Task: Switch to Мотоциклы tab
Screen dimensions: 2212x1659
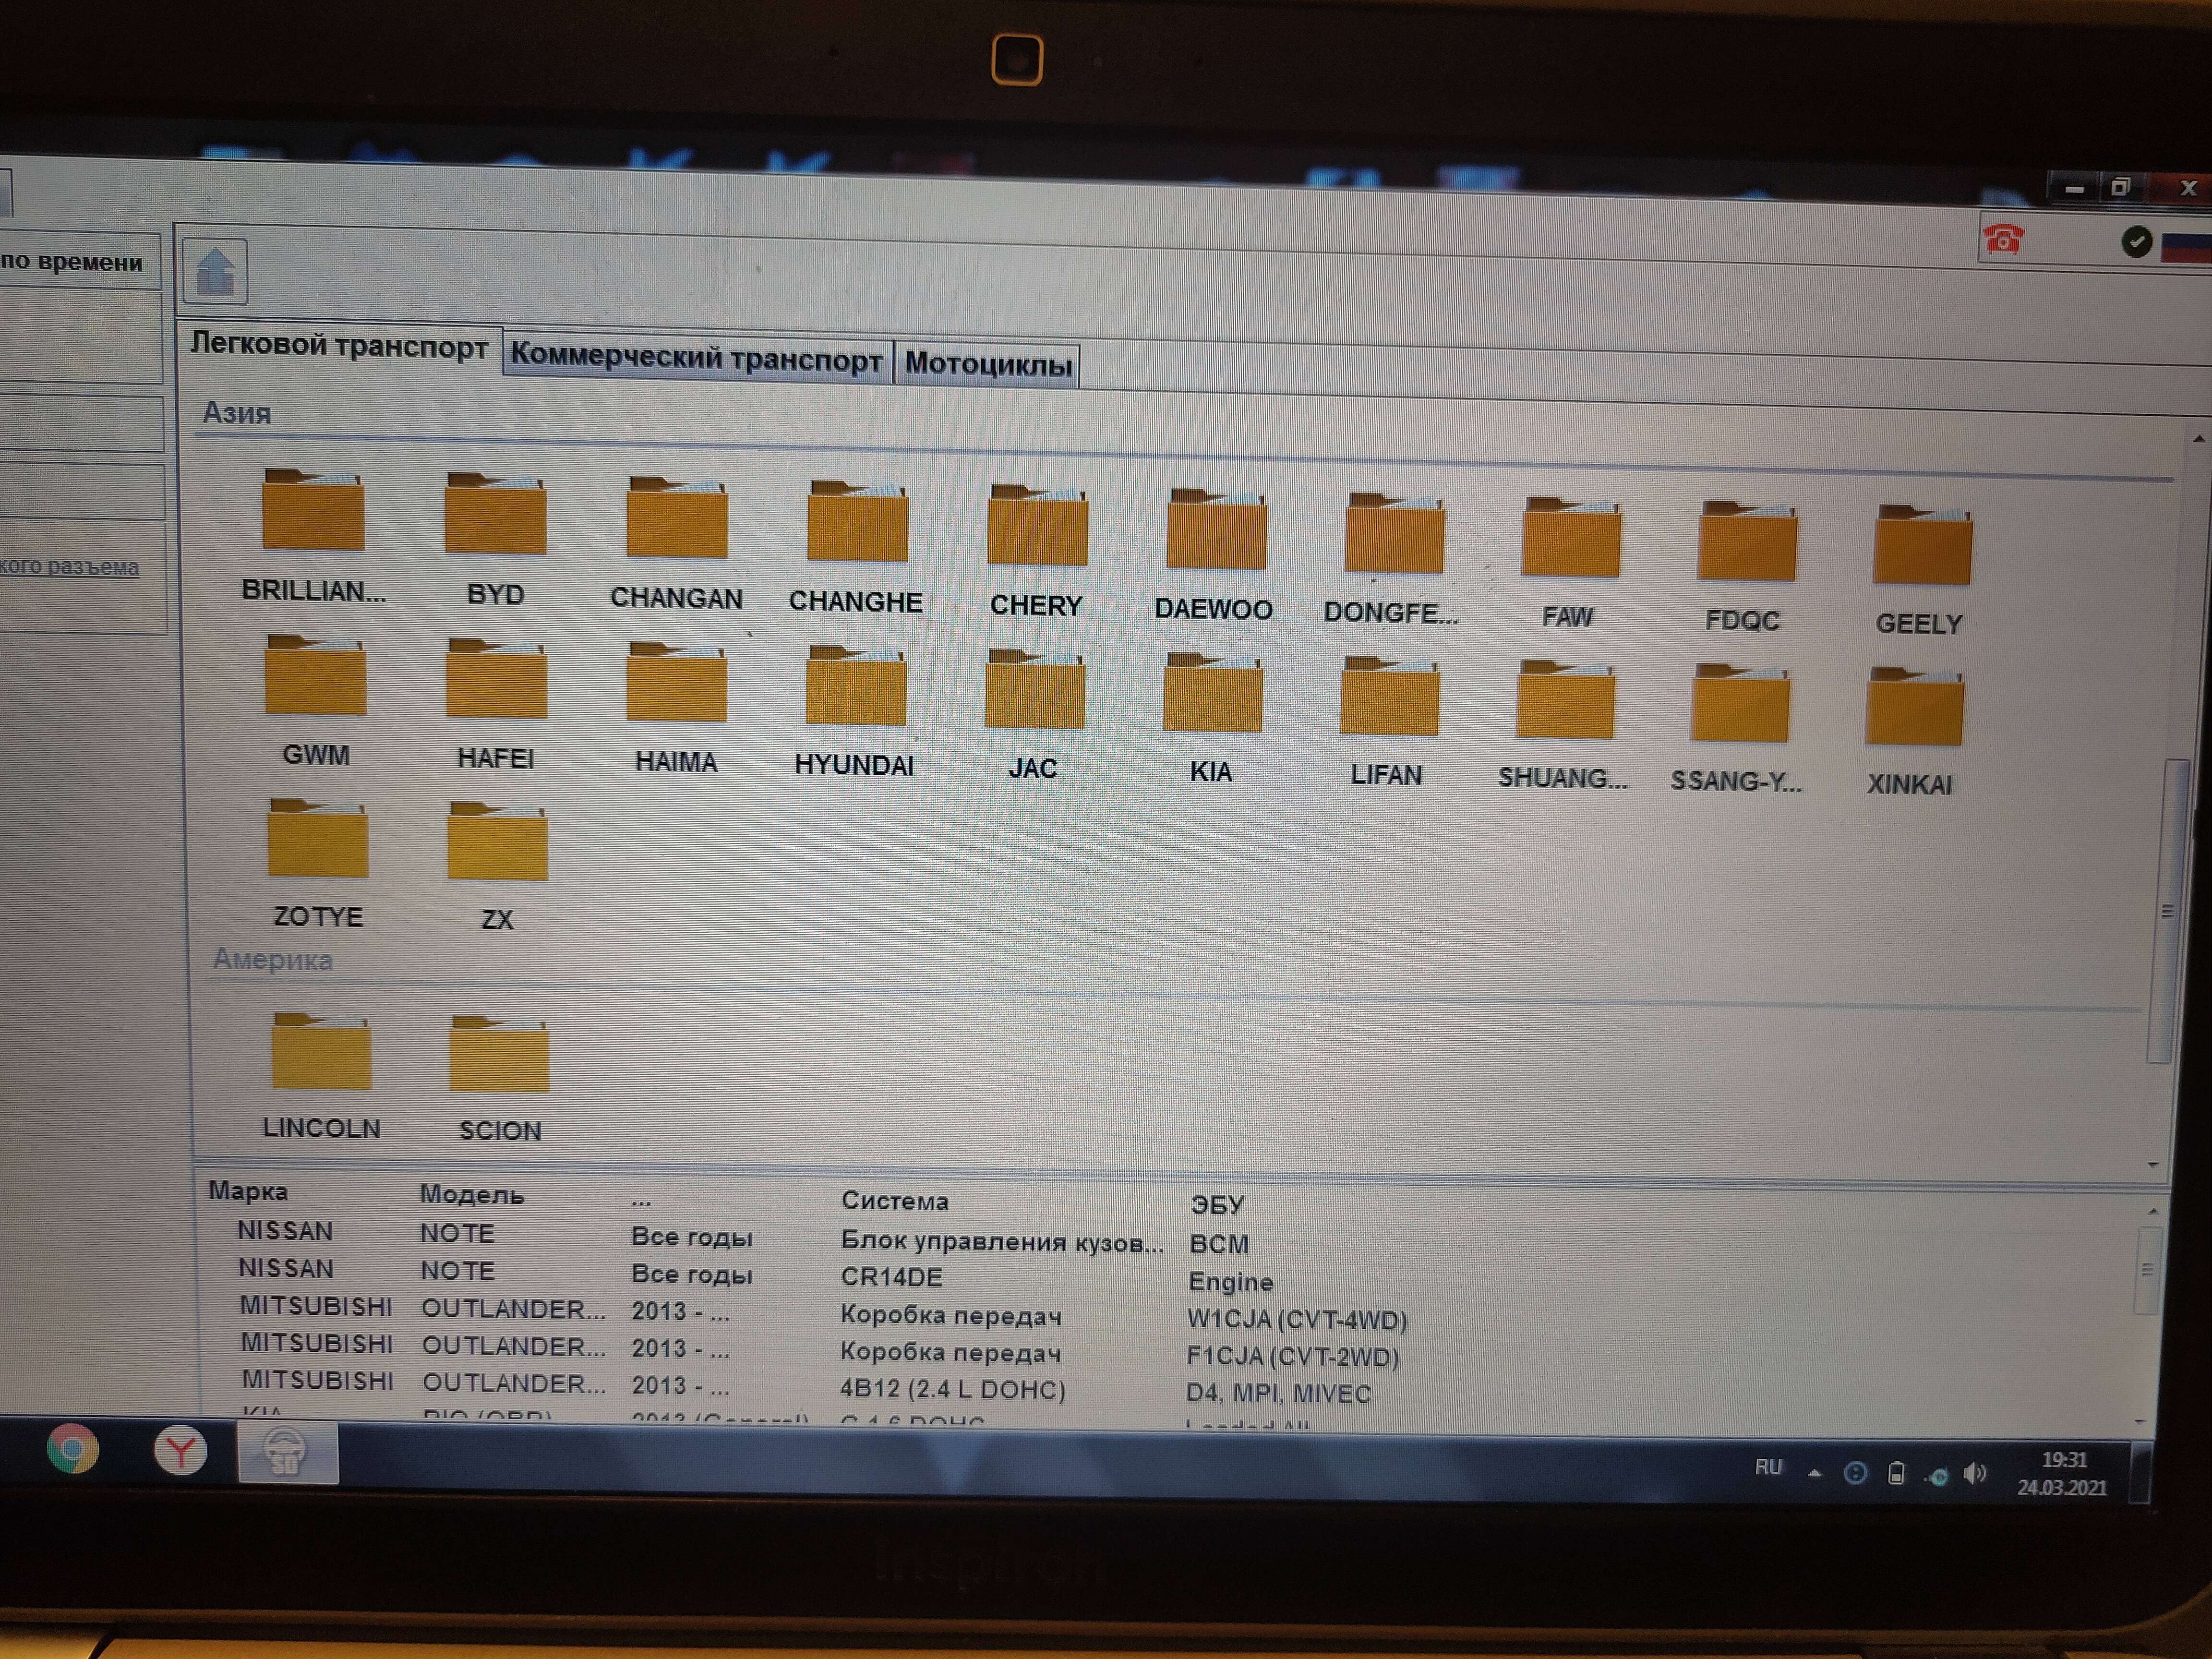Action: tap(988, 364)
